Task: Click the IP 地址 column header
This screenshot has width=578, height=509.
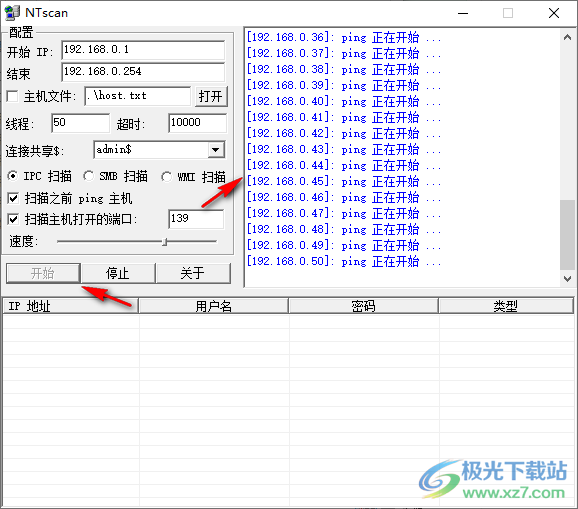Action: pos(71,306)
